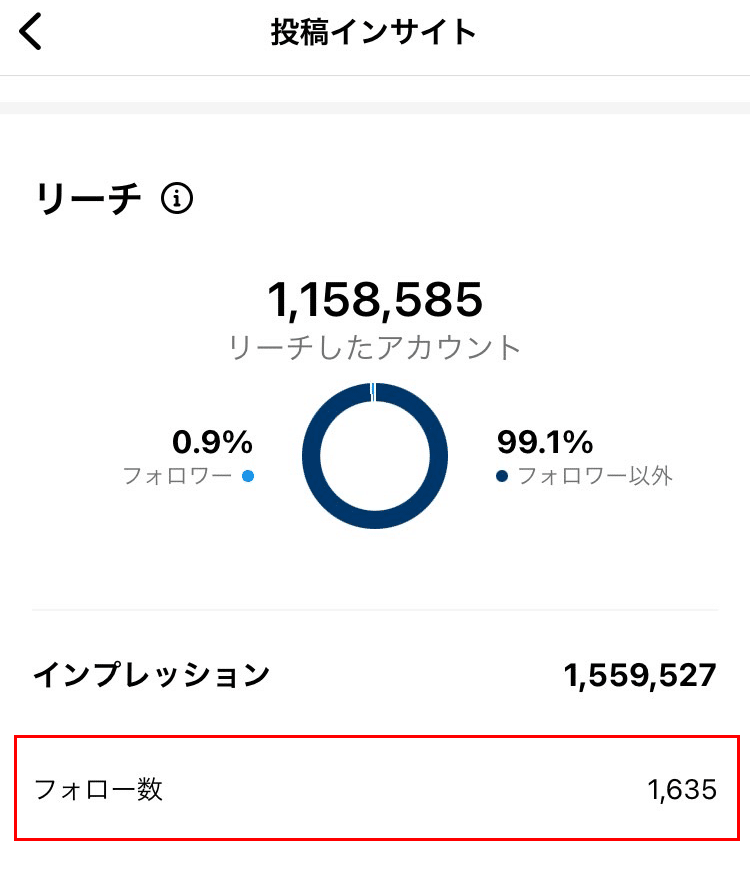Tap the back arrow icon
Viewport: 750px width, 881px height.
[32, 33]
